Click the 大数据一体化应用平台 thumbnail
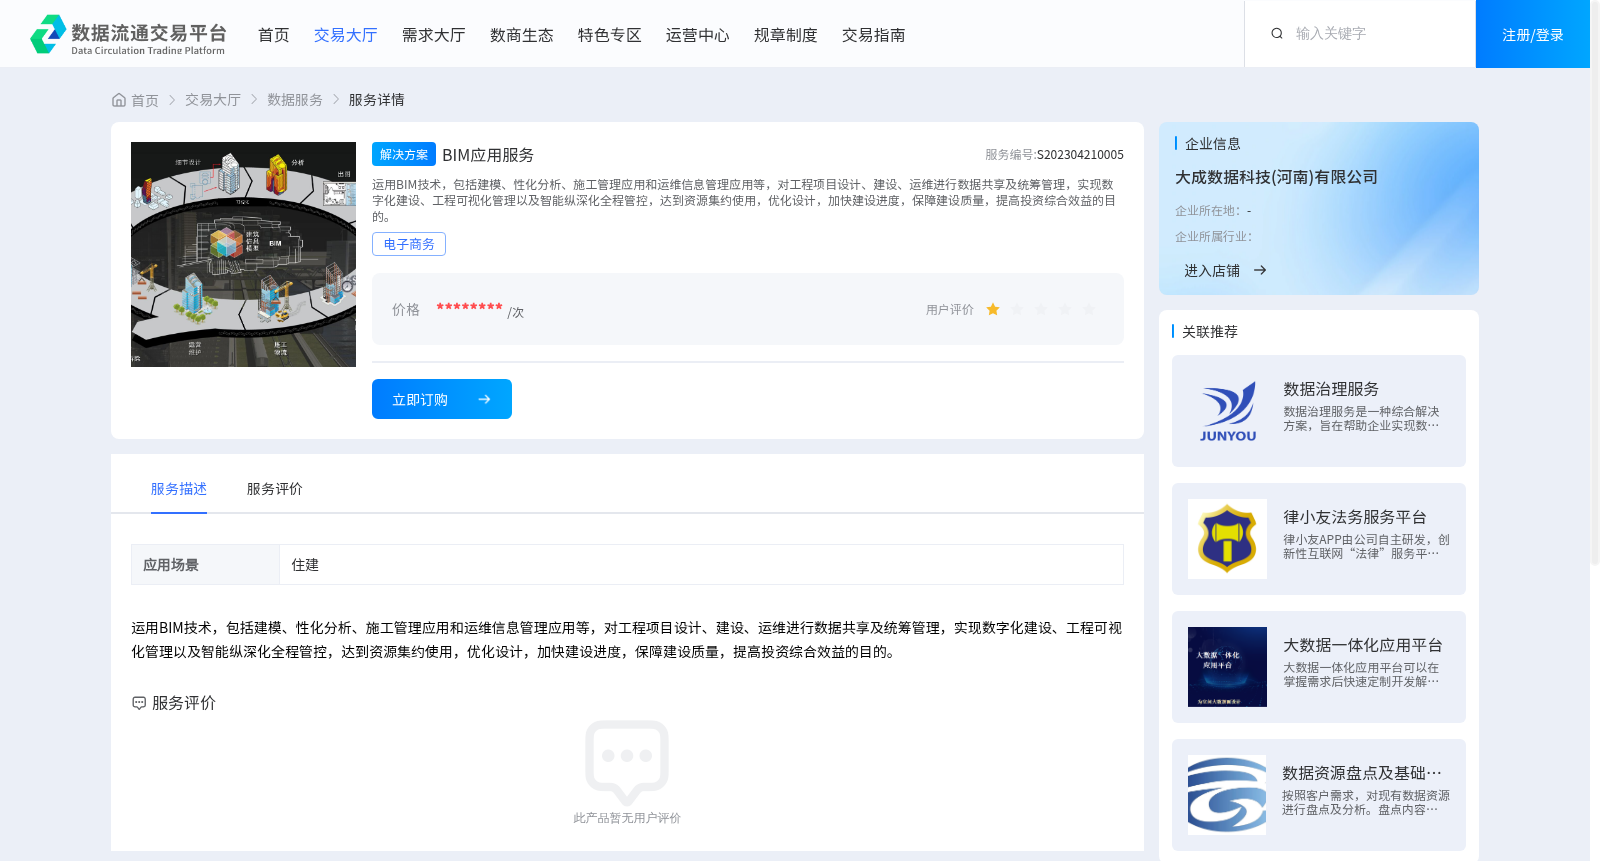The image size is (1600, 861). tap(1227, 667)
